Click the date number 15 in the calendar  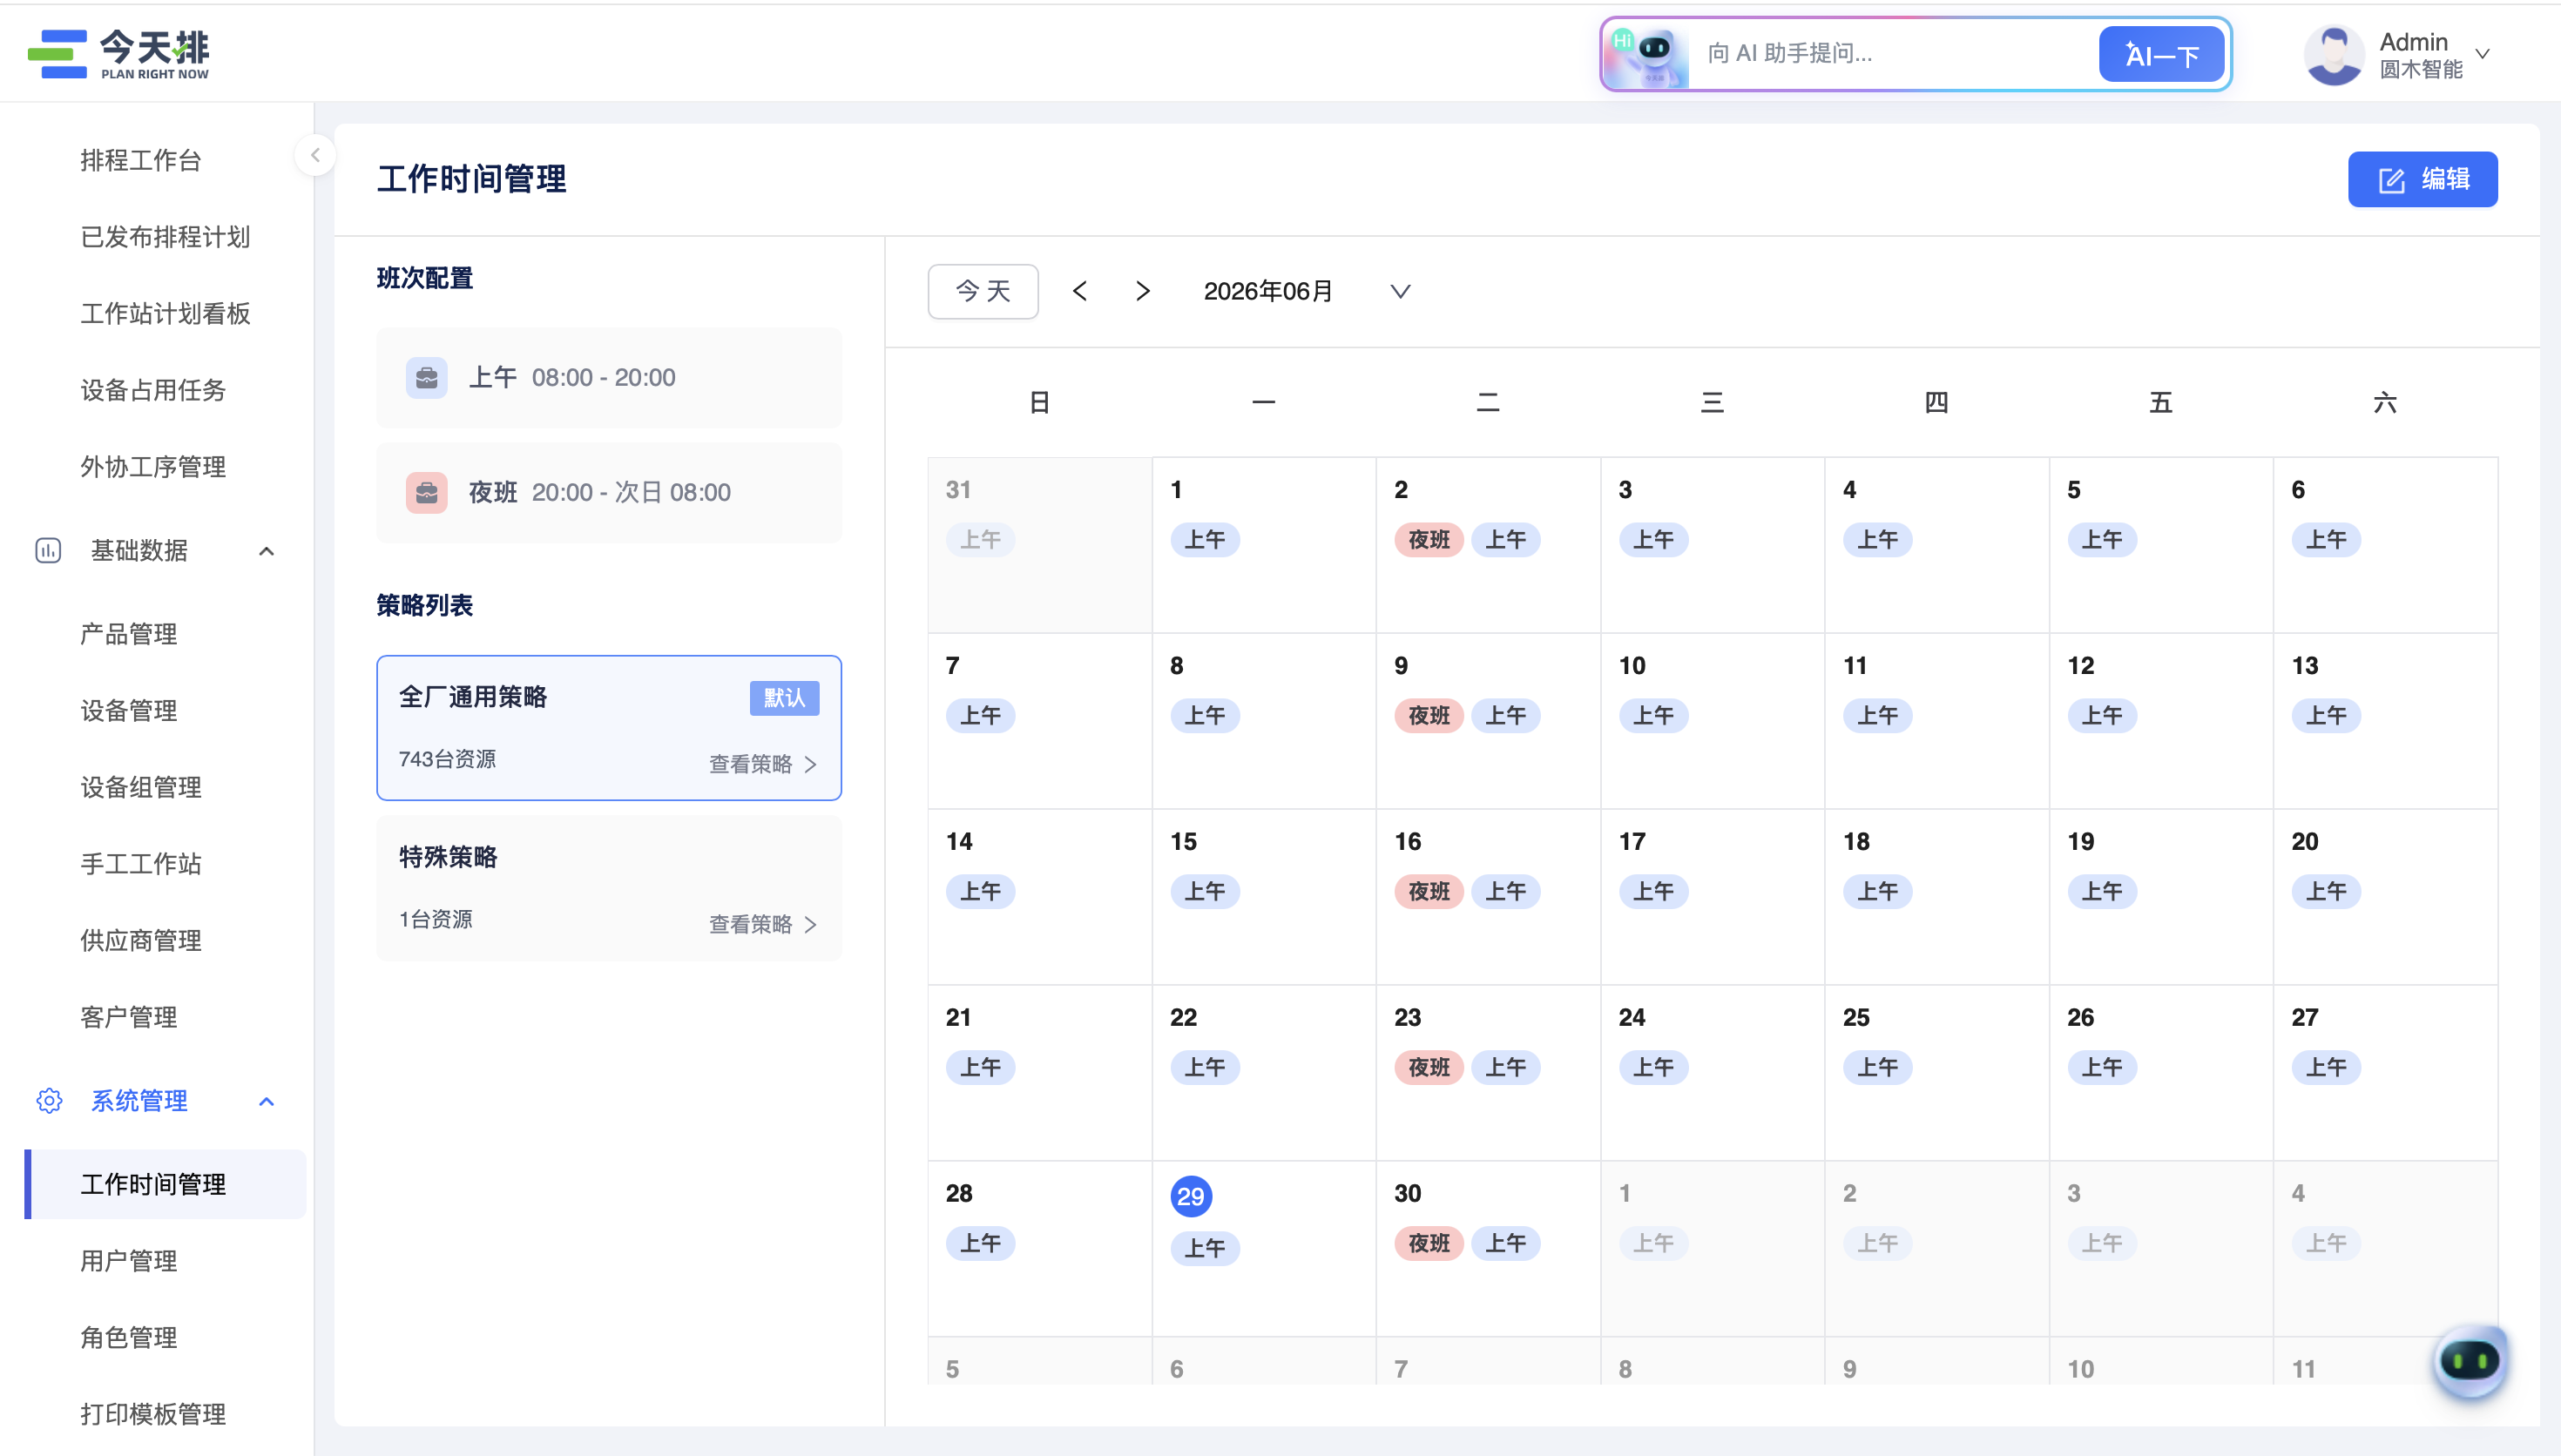(1183, 842)
